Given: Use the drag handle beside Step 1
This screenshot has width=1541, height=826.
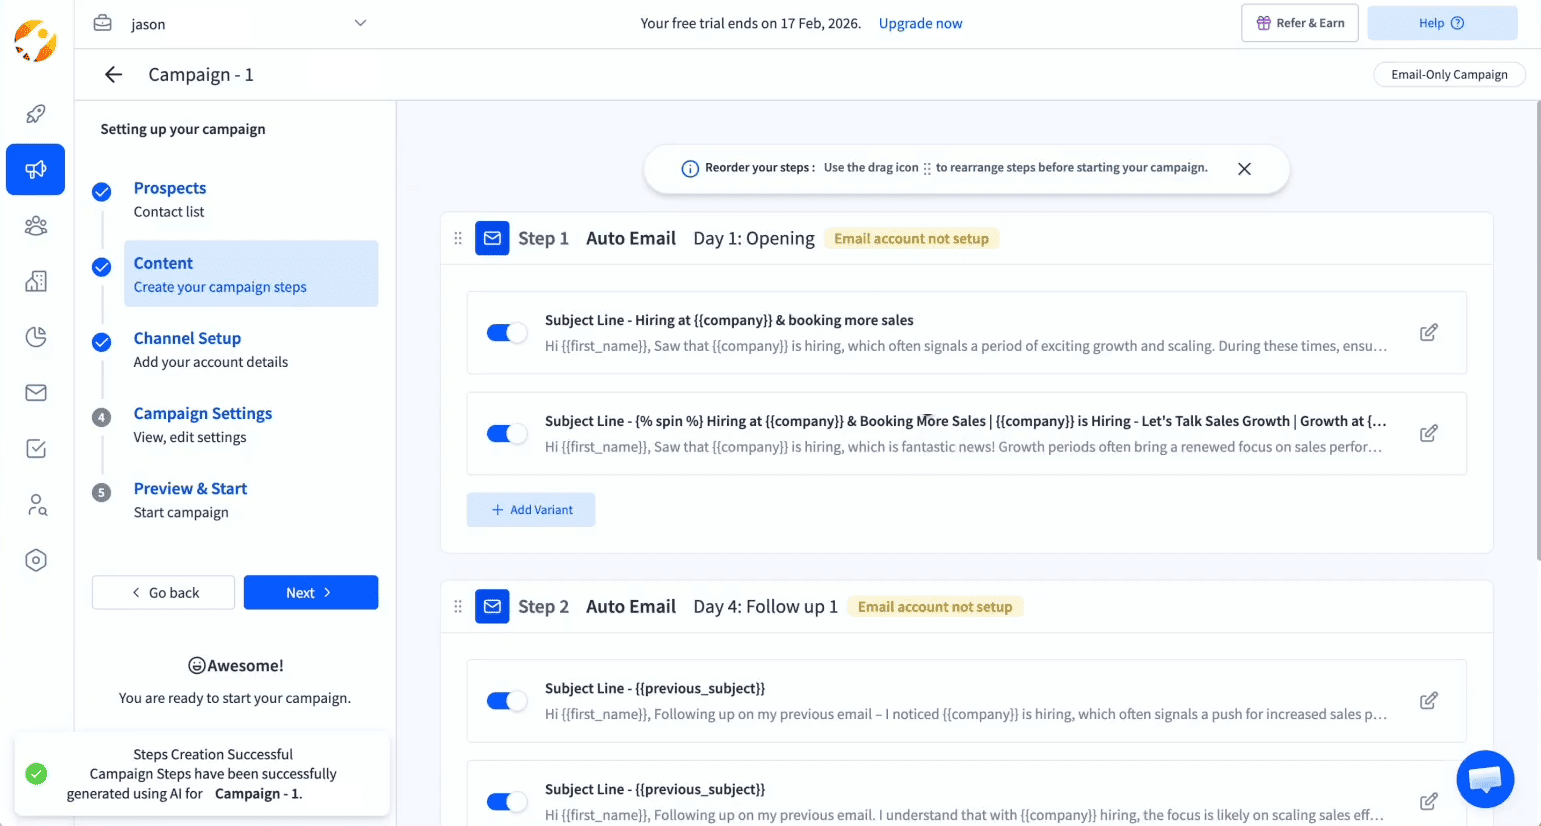Looking at the screenshot, I should point(458,238).
